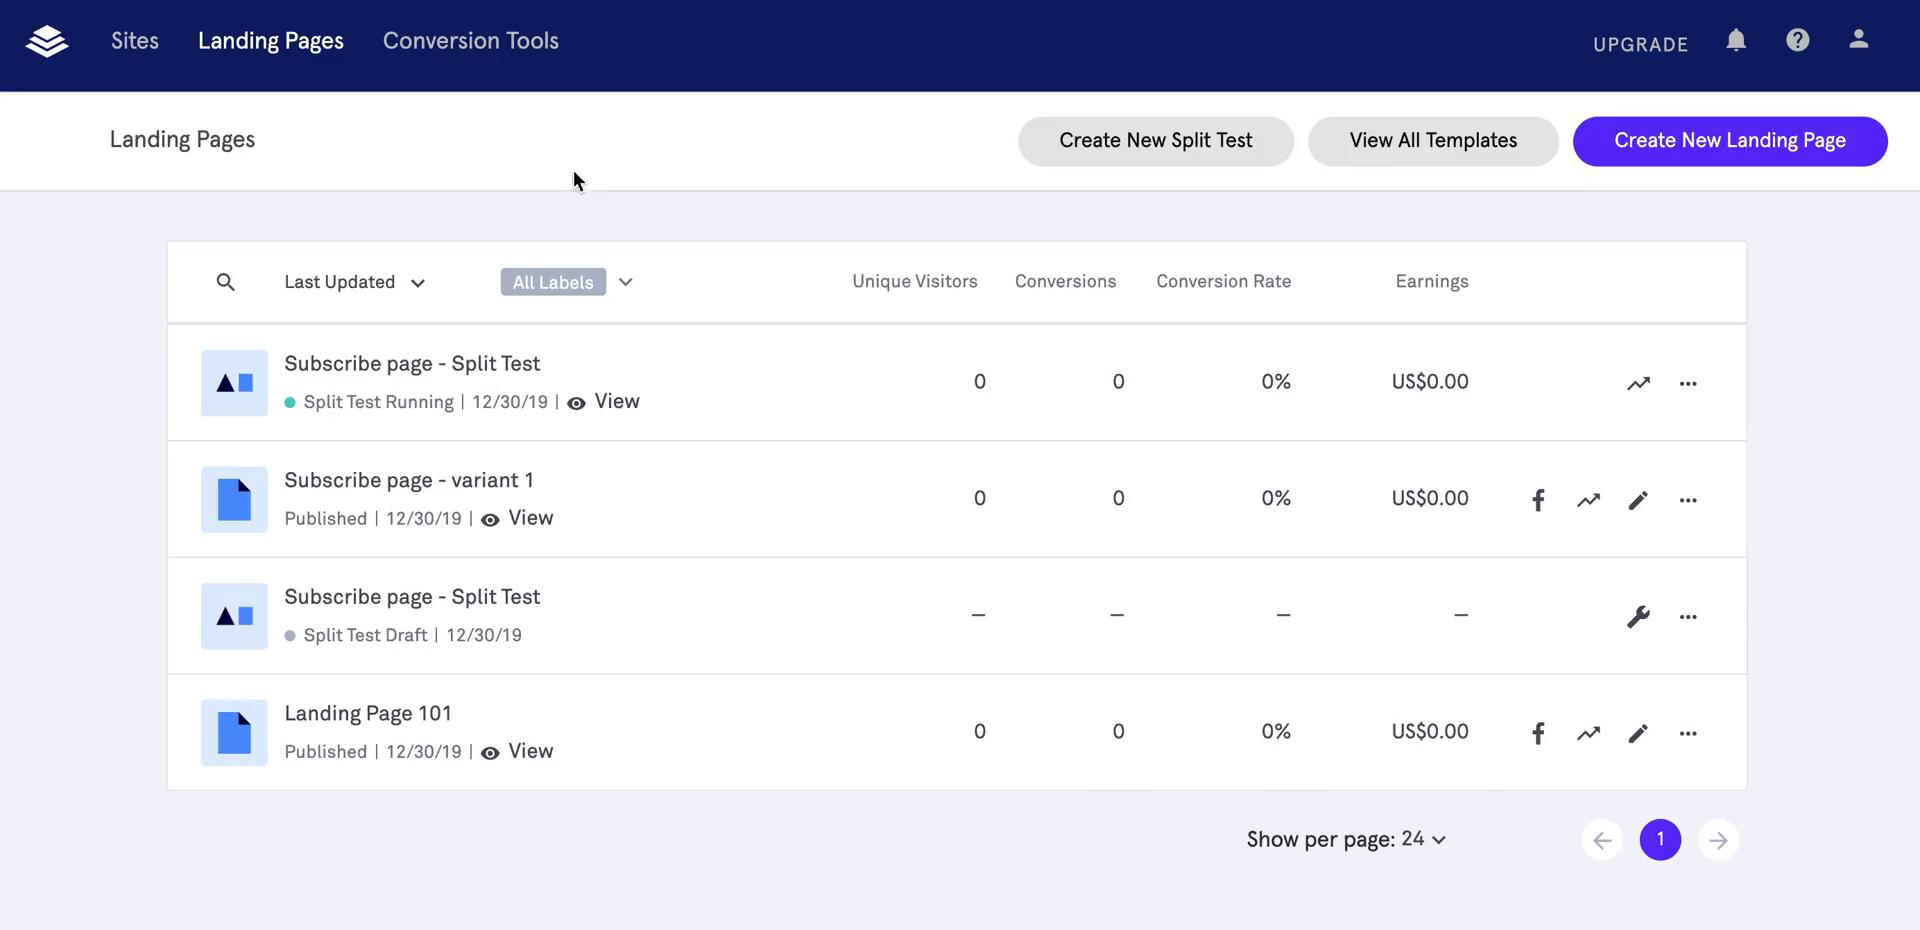
Task: Open the account profile icon
Action: tap(1859, 40)
